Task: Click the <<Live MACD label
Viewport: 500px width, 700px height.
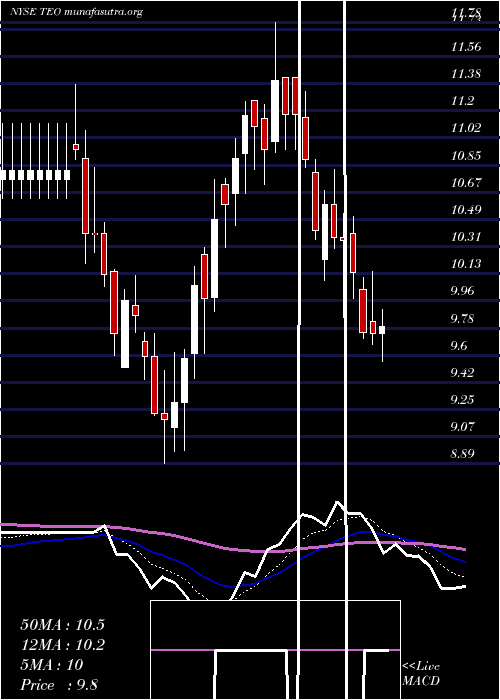Action: [x=421, y=673]
